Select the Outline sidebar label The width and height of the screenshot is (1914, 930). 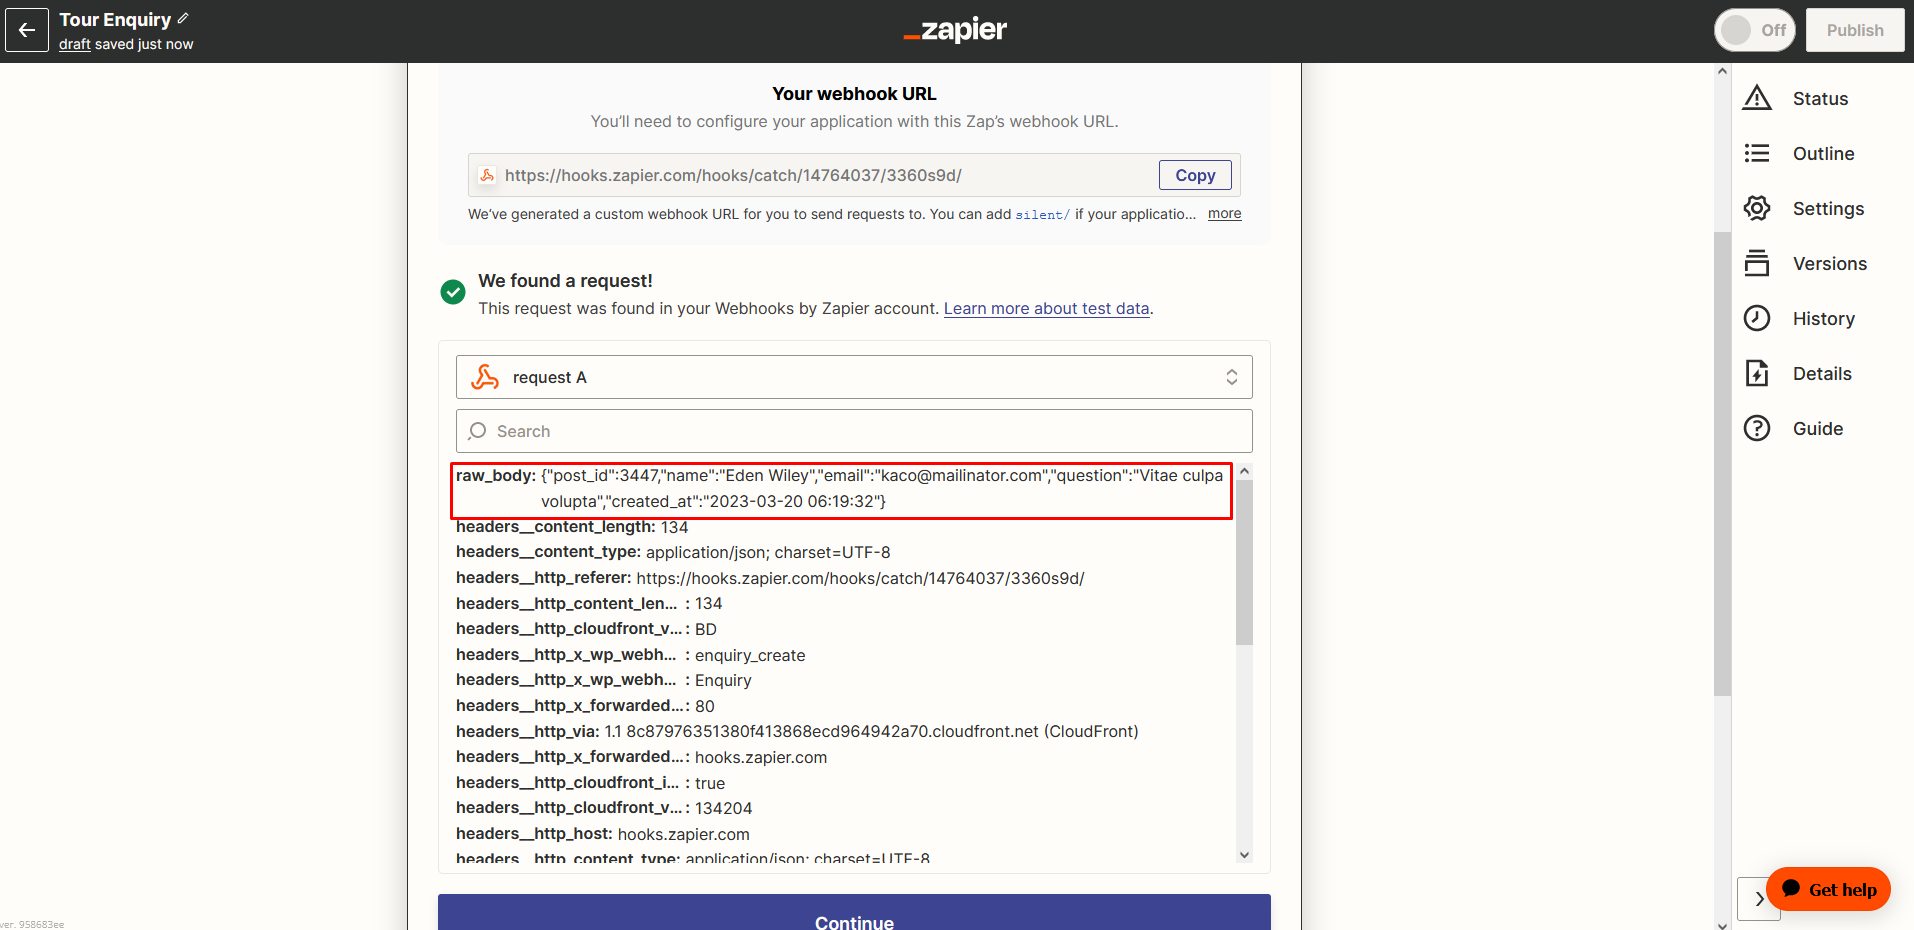coord(1823,153)
